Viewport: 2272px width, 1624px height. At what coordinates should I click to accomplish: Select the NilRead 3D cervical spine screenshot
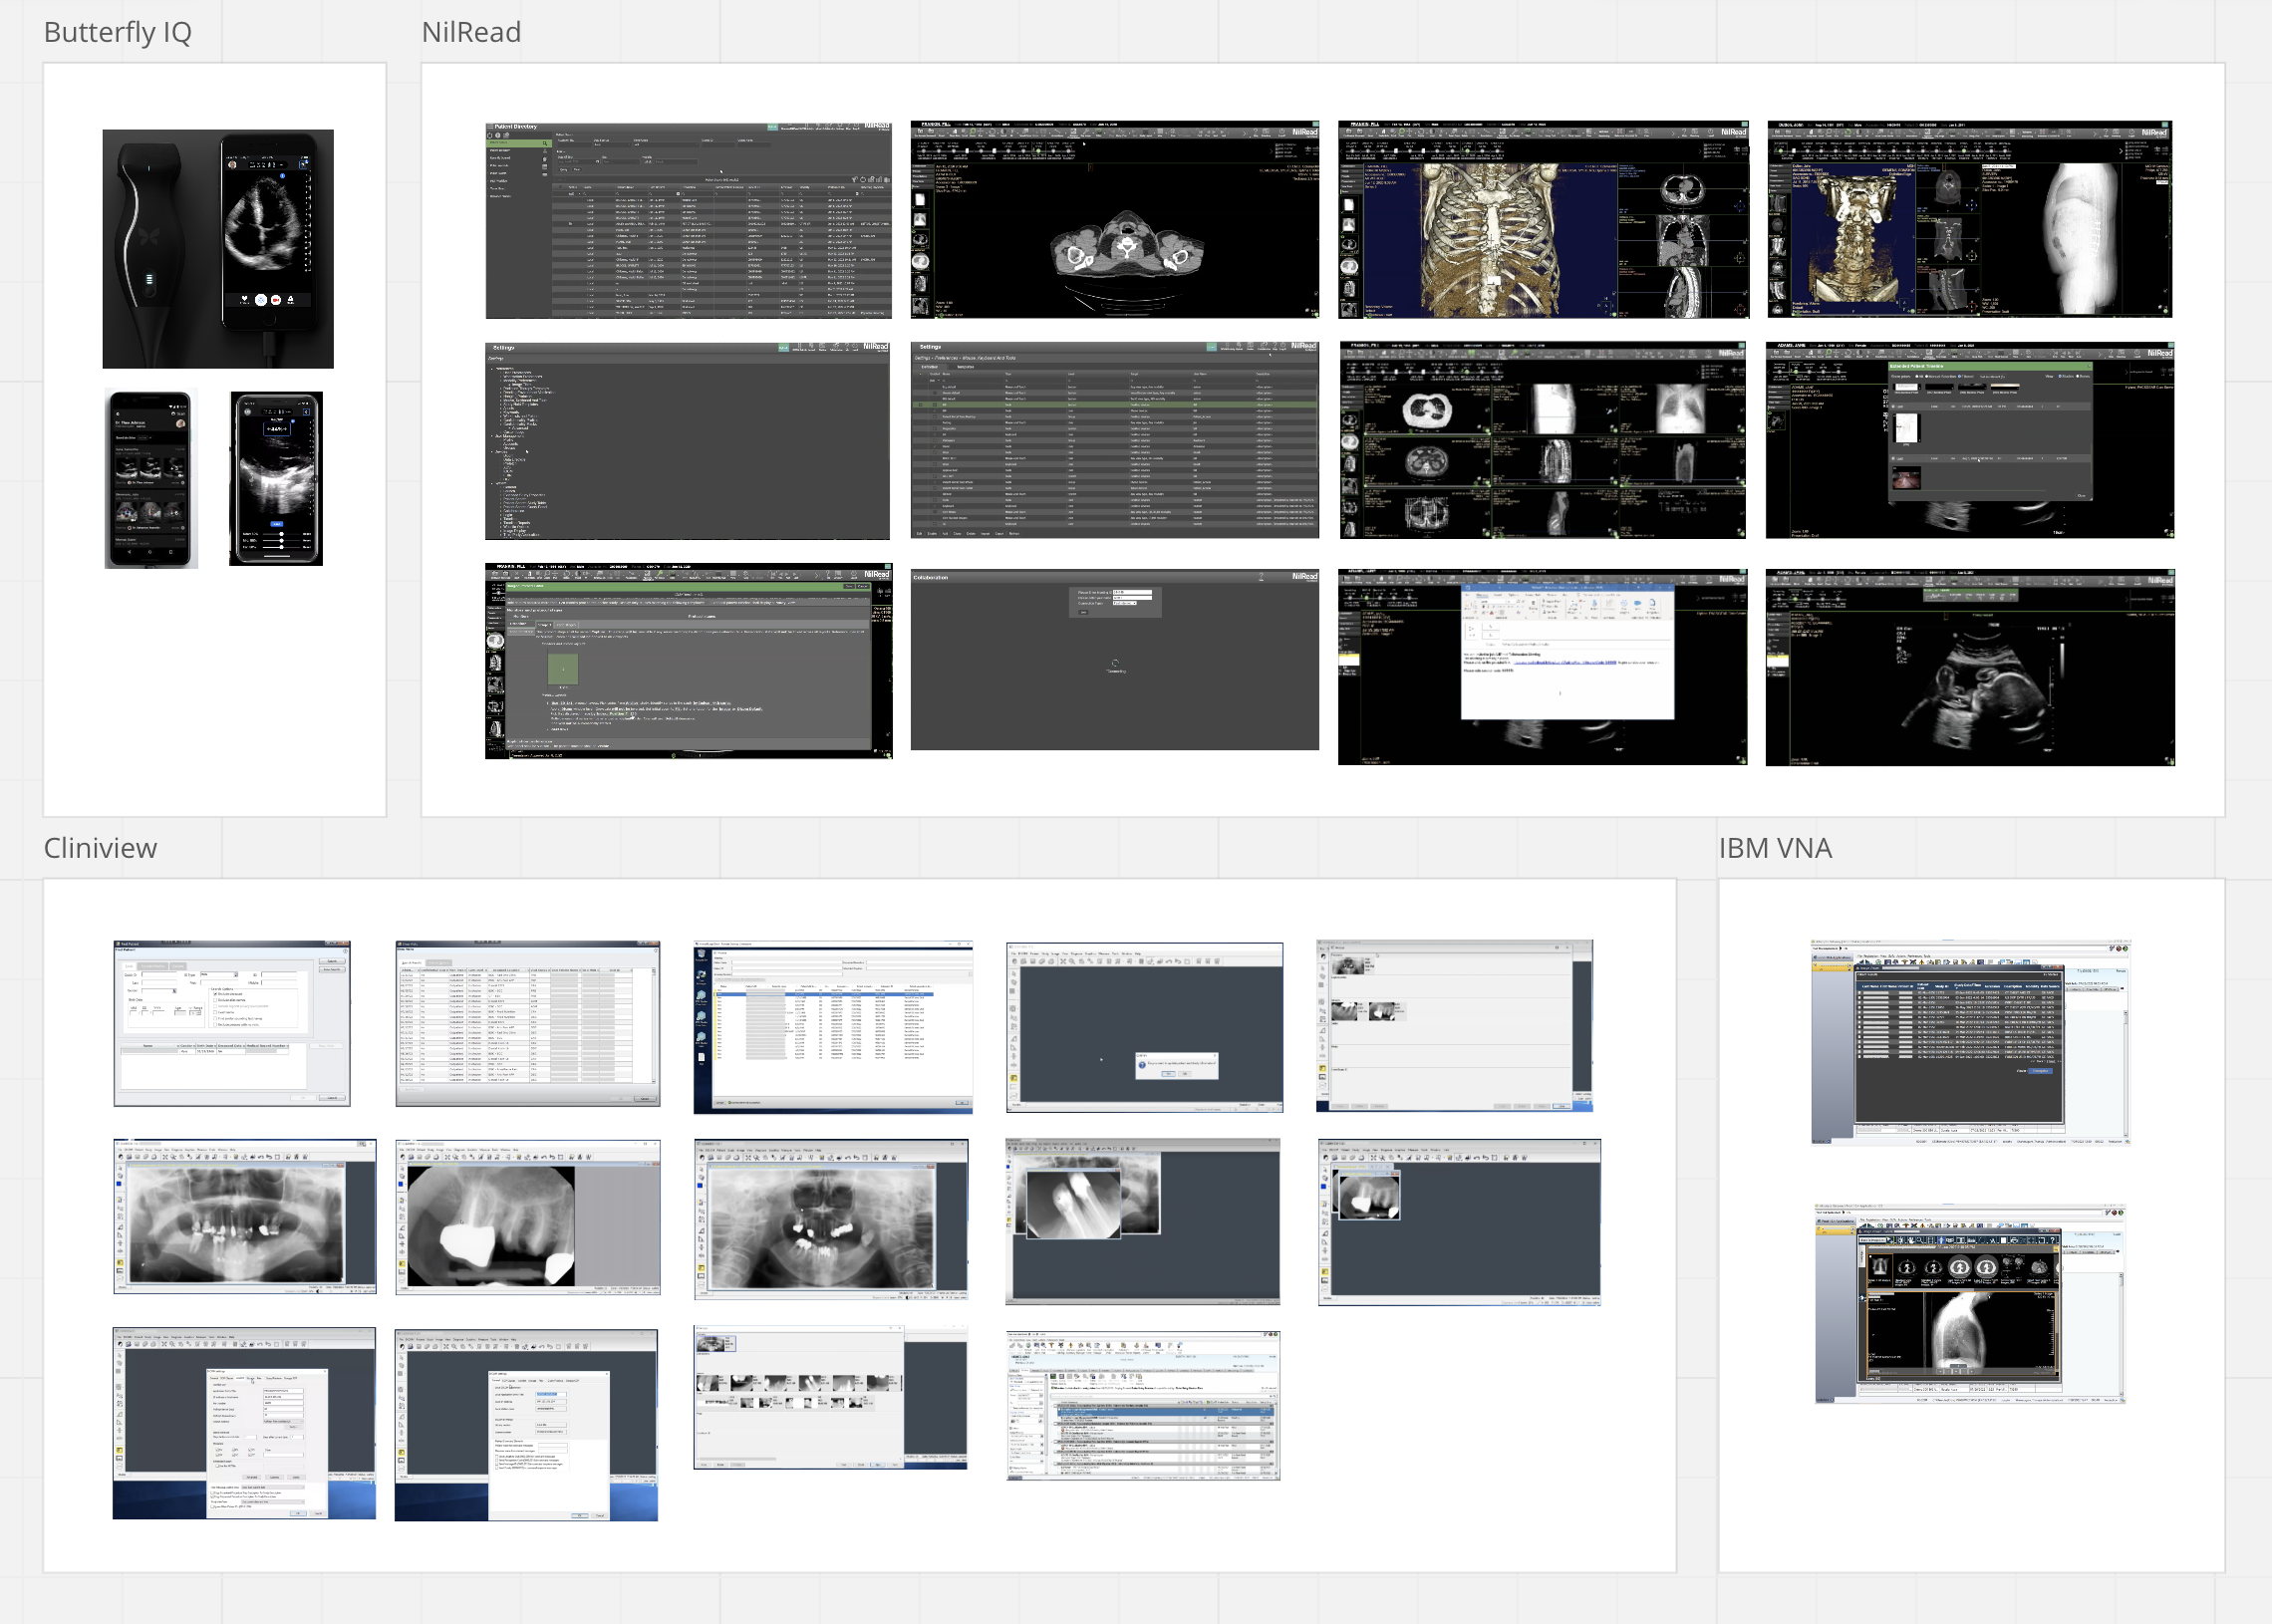[1969, 220]
